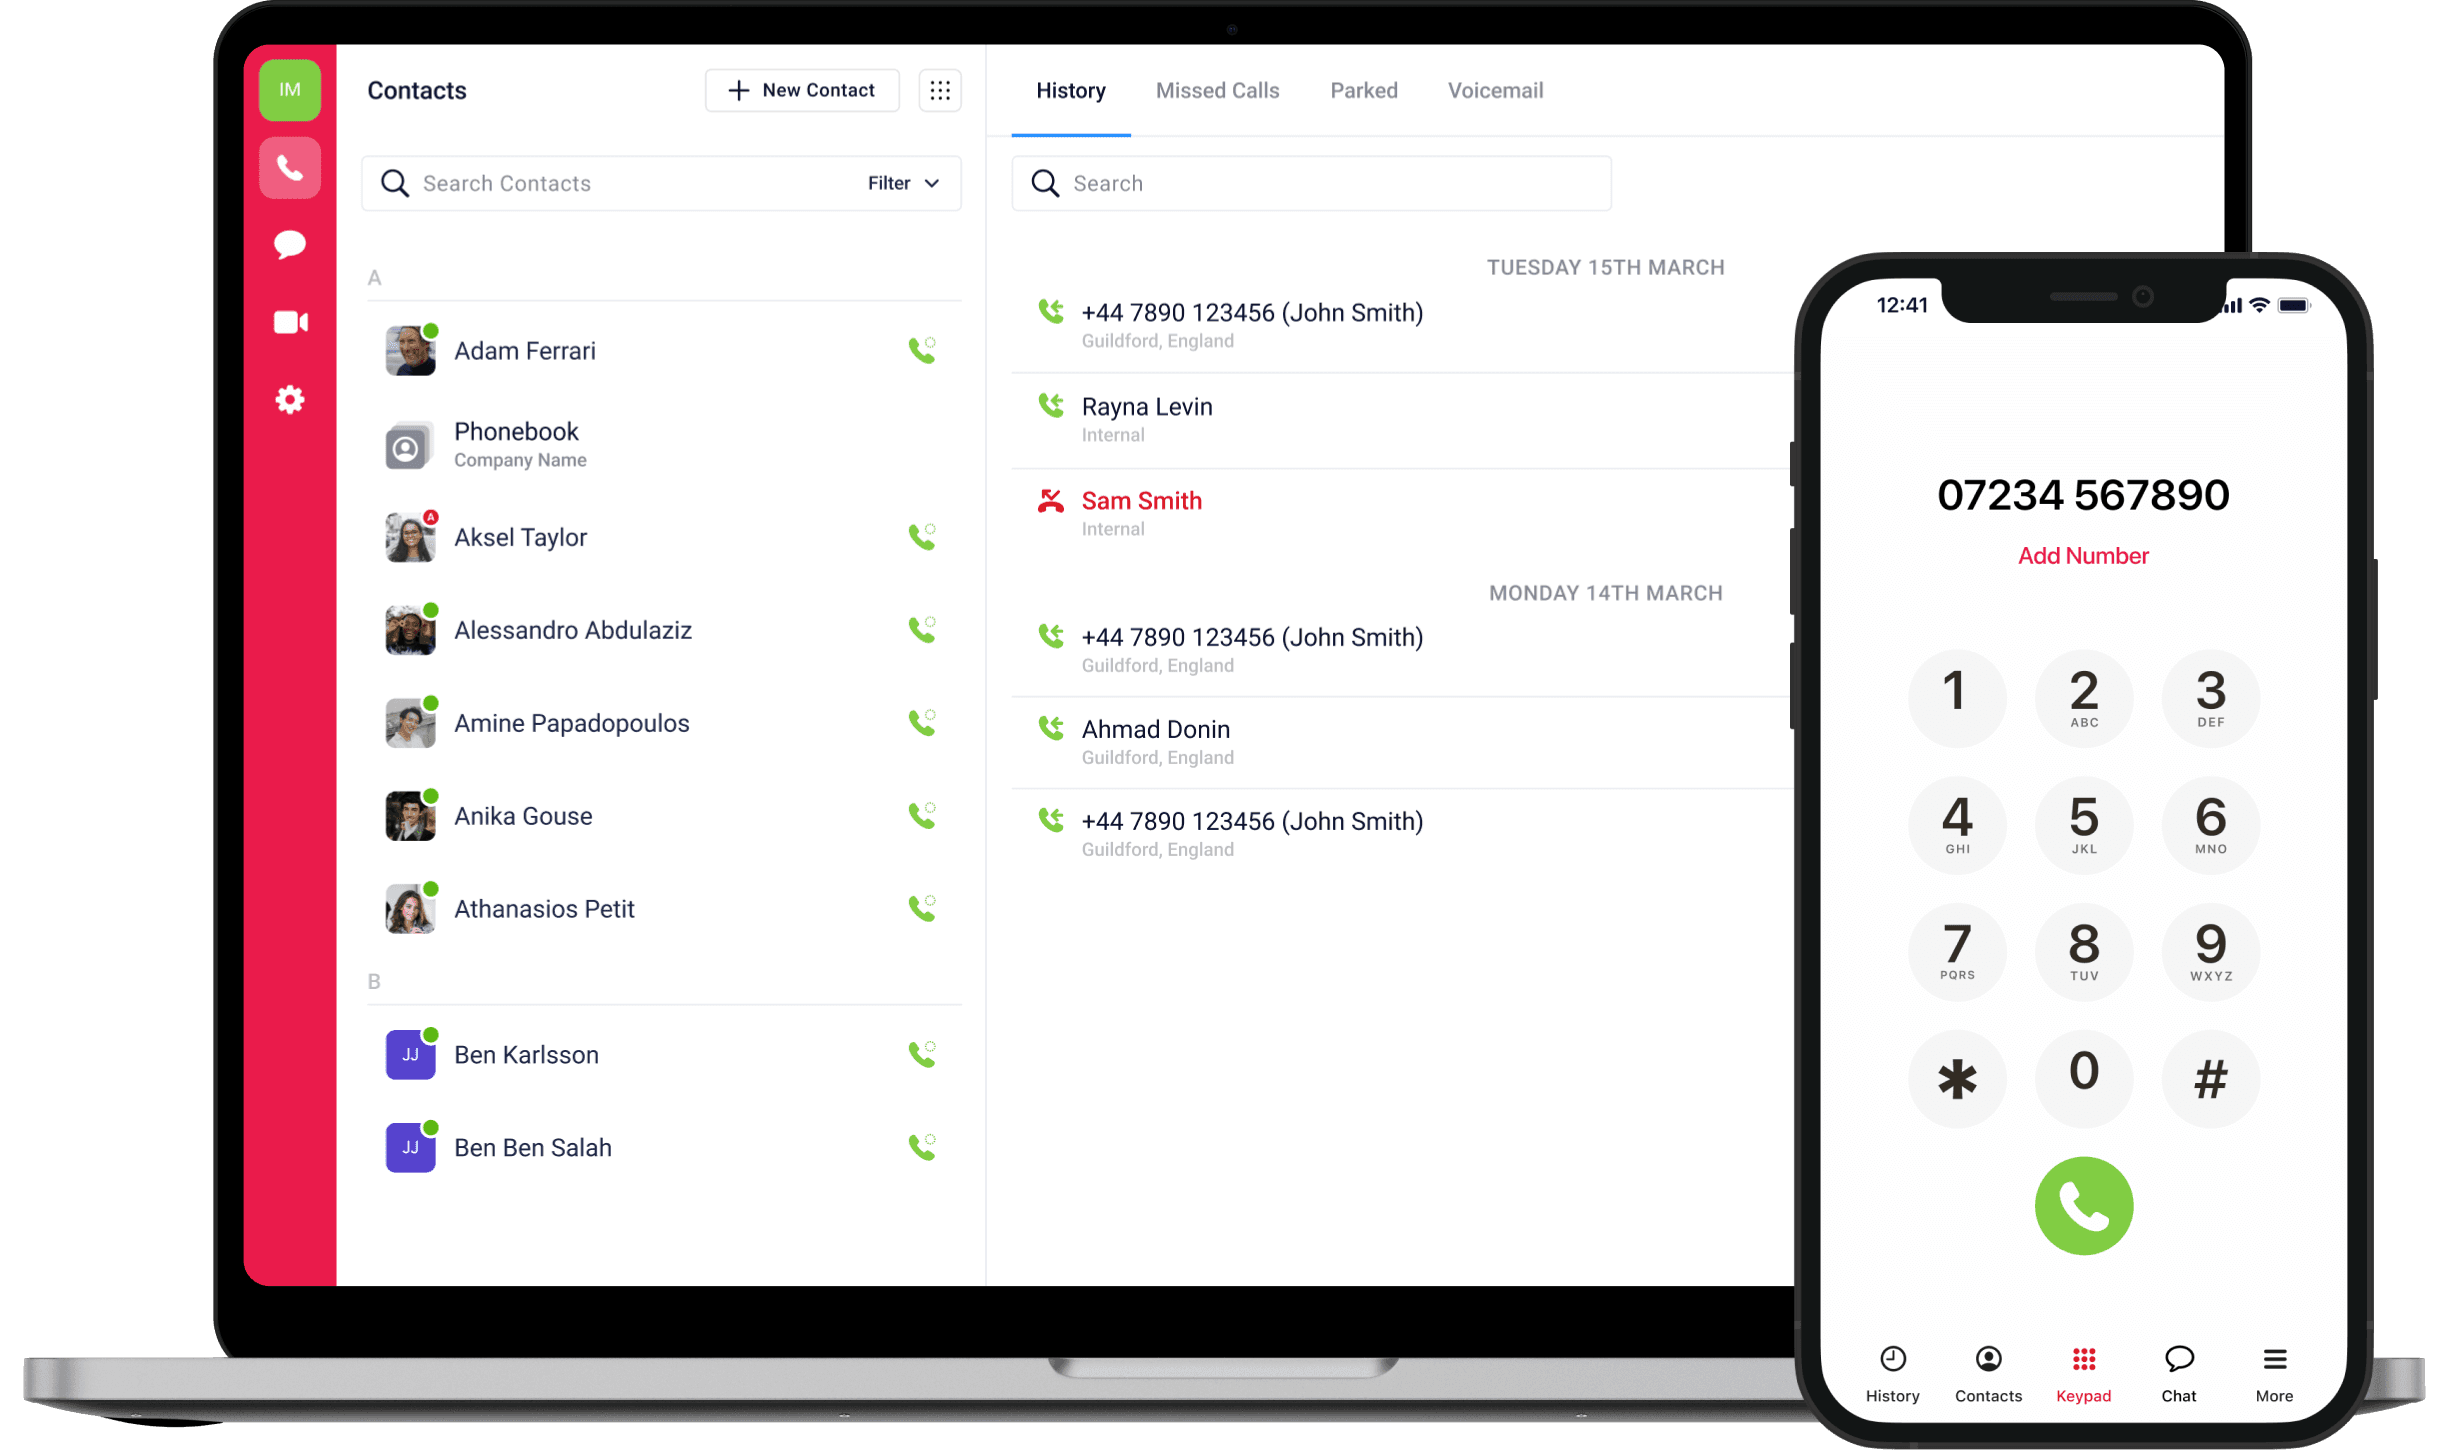Click the Search field in call History panel
This screenshot has height=1452, width=2448.
coord(1313,182)
